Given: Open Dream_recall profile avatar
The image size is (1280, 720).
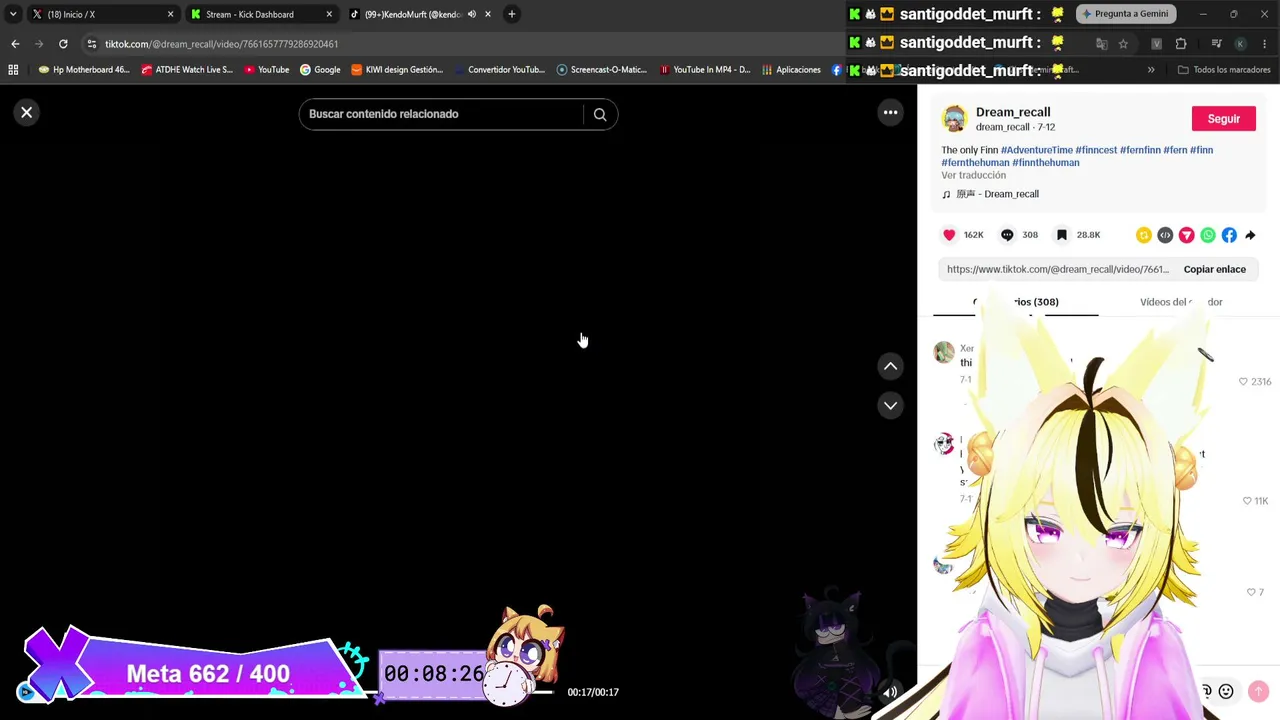Looking at the screenshot, I should (x=954, y=118).
